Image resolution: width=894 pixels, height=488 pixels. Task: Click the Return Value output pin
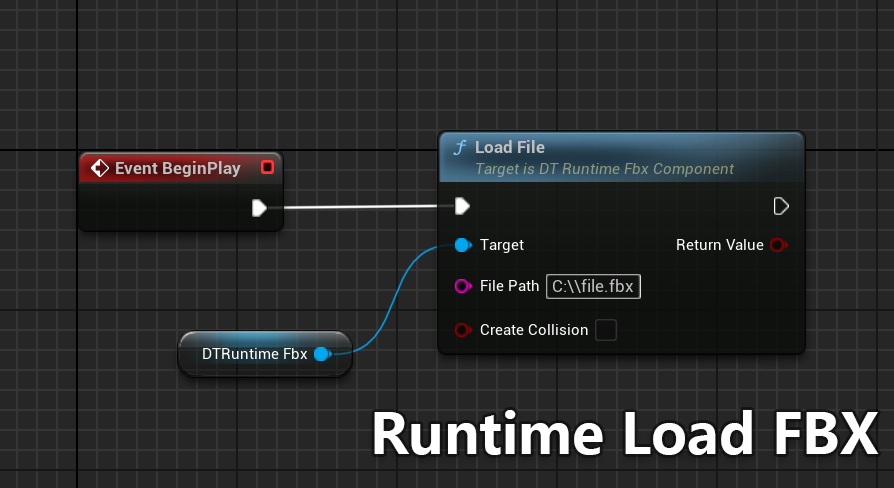[x=778, y=245]
